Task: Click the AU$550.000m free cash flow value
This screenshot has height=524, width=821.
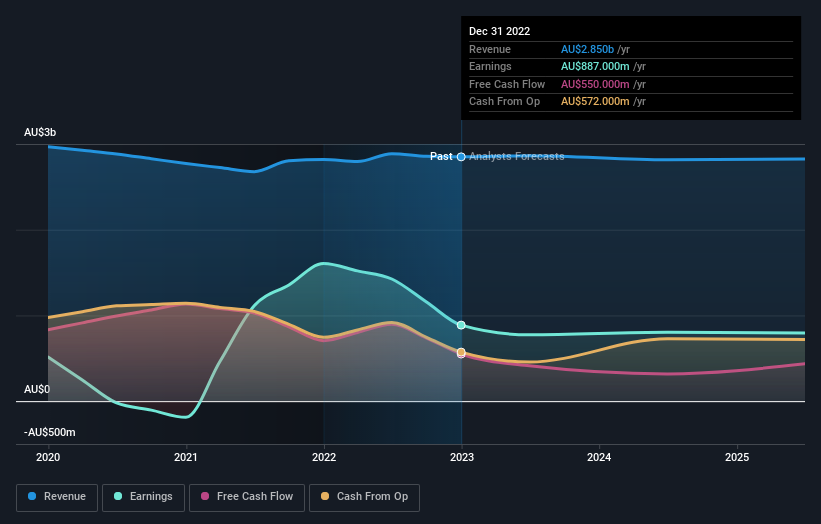Action: [595, 84]
